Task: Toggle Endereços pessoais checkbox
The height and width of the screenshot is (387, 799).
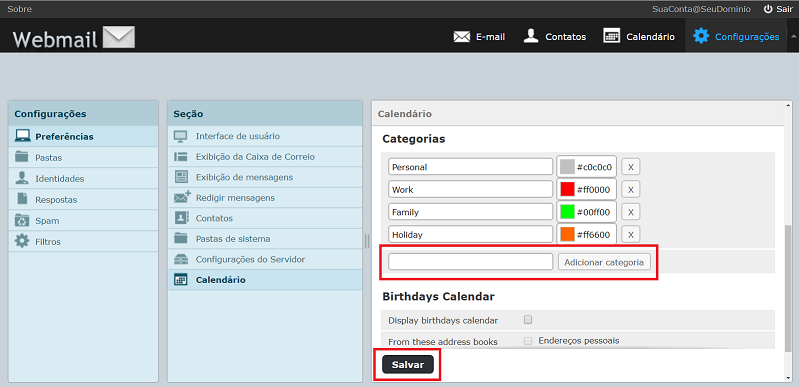Action: click(x=528, y=341)
